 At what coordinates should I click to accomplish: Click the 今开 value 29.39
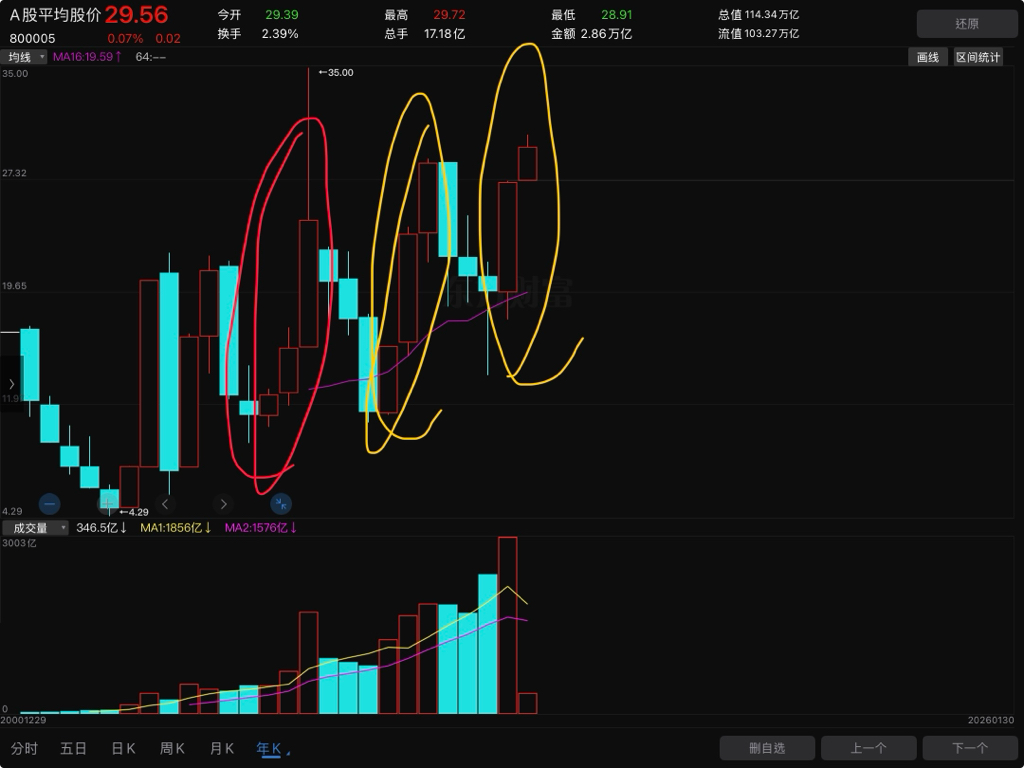281,14
